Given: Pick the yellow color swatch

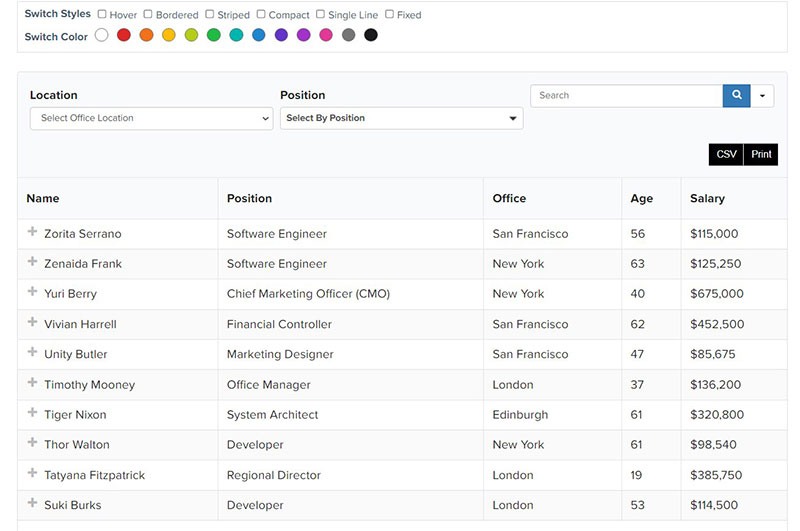Looking at the screenshot, I should (x=169, y=35).
